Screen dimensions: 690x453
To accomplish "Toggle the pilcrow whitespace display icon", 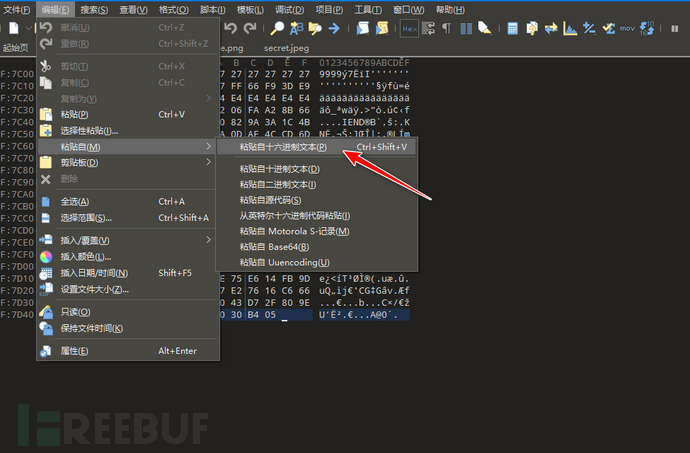I will click(447, 29).
